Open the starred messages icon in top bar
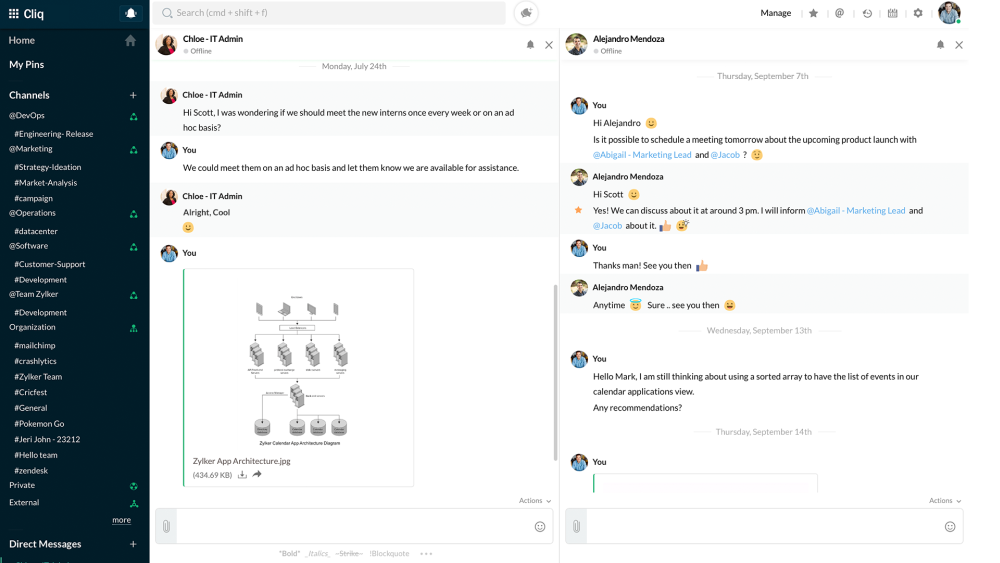This screenshot has height=563, width=1000. point(813,13)
